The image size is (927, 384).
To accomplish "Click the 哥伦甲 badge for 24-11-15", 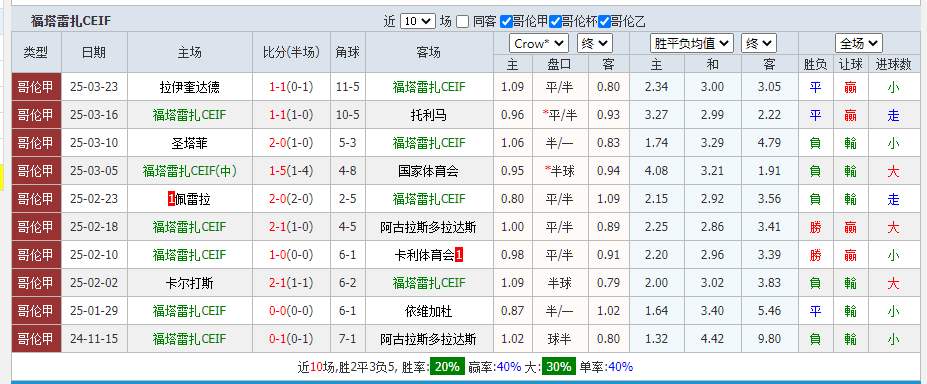I will click(x=36, y=339).
